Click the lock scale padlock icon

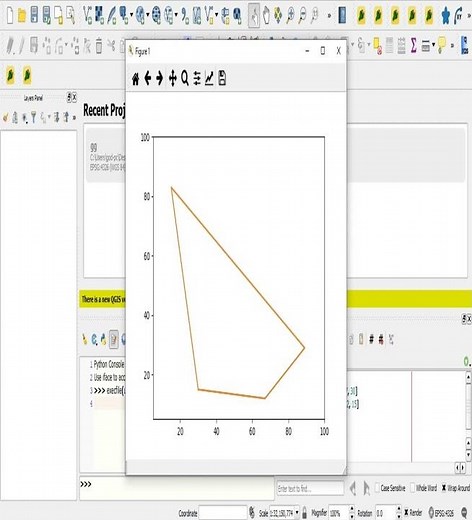[x=304, y=512]
